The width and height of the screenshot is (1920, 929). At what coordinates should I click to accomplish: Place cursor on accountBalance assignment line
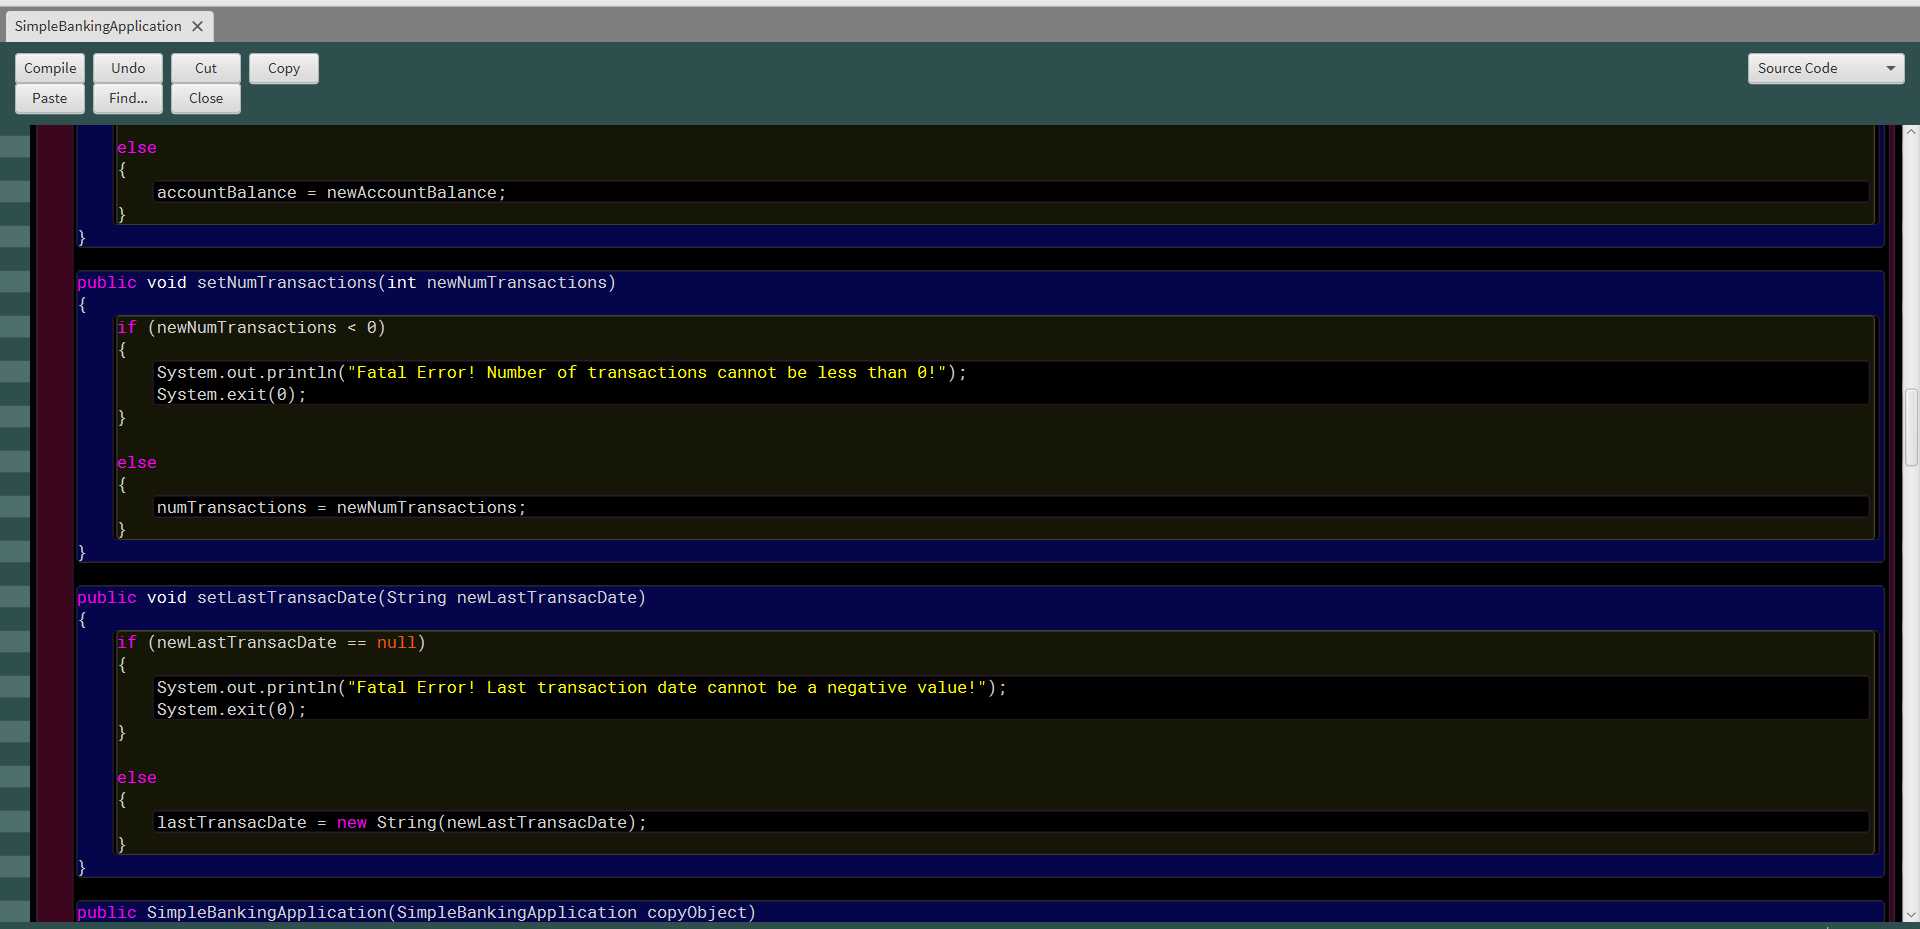[x=330, y=192]
